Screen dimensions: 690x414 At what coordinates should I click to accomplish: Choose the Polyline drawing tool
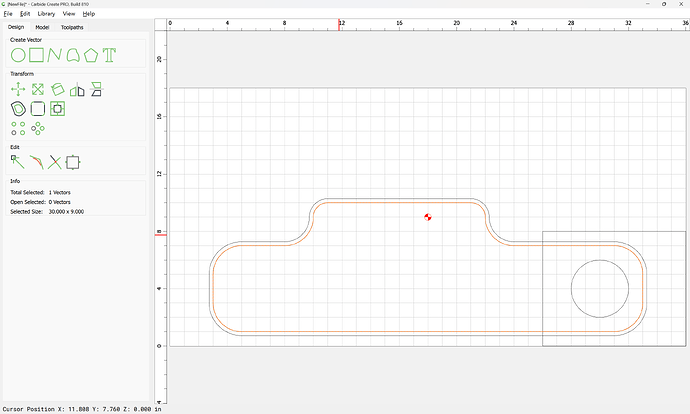(x=55, y=55)
